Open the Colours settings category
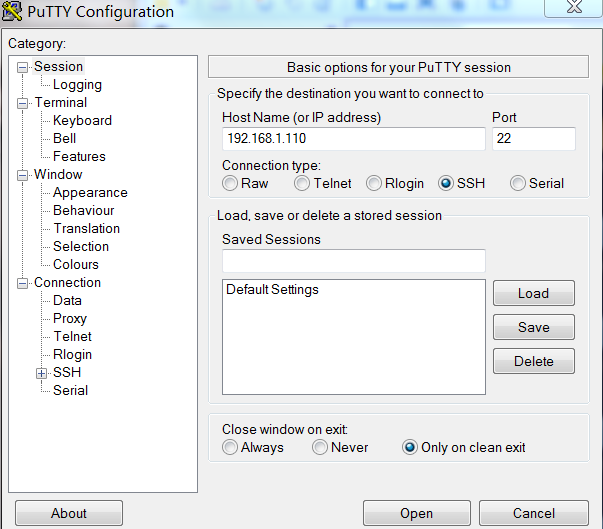Image resolution: width=603 pixels, height=529 pixels. pos(76,264)
